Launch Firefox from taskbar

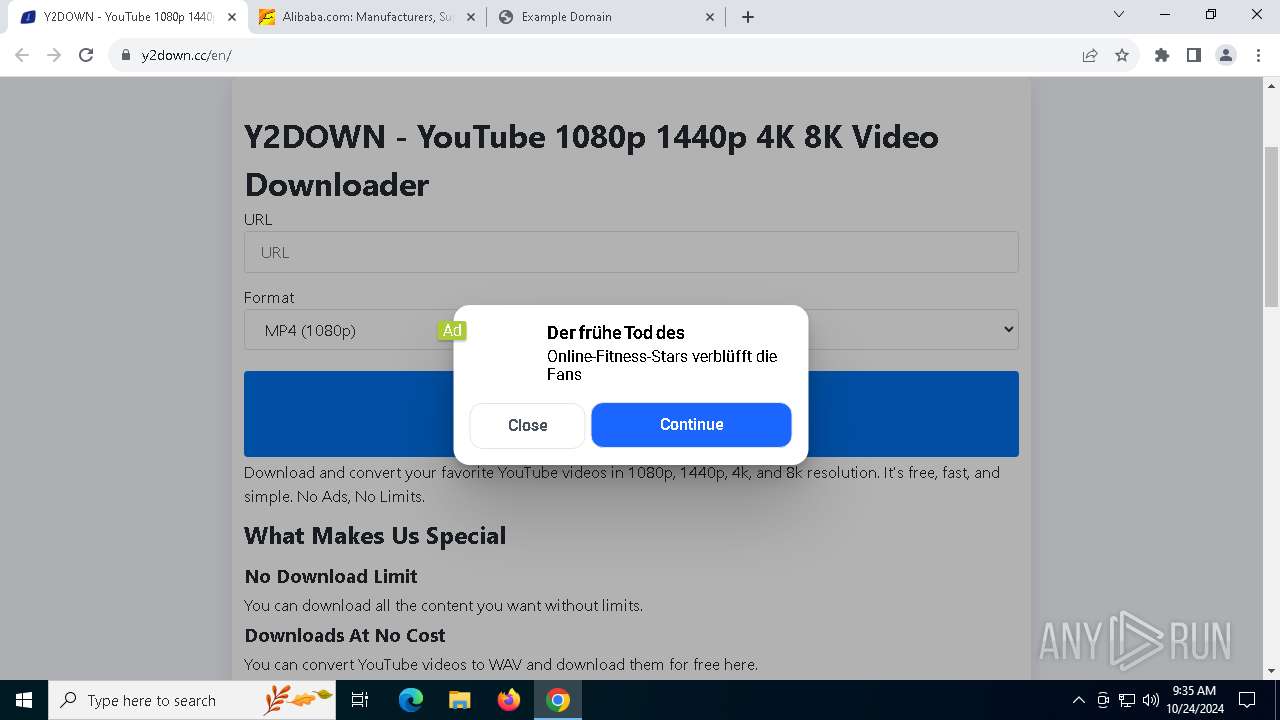pos(509,700)
